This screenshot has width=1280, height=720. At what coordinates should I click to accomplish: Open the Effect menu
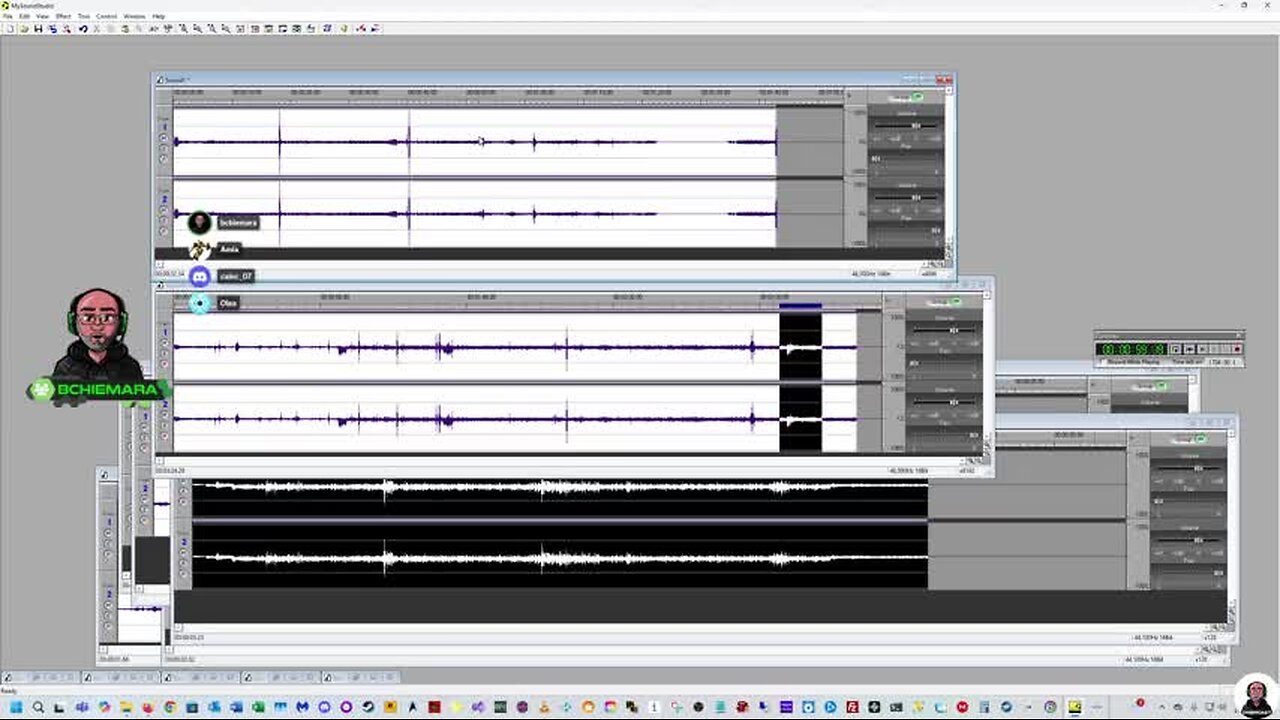point(63,16)
